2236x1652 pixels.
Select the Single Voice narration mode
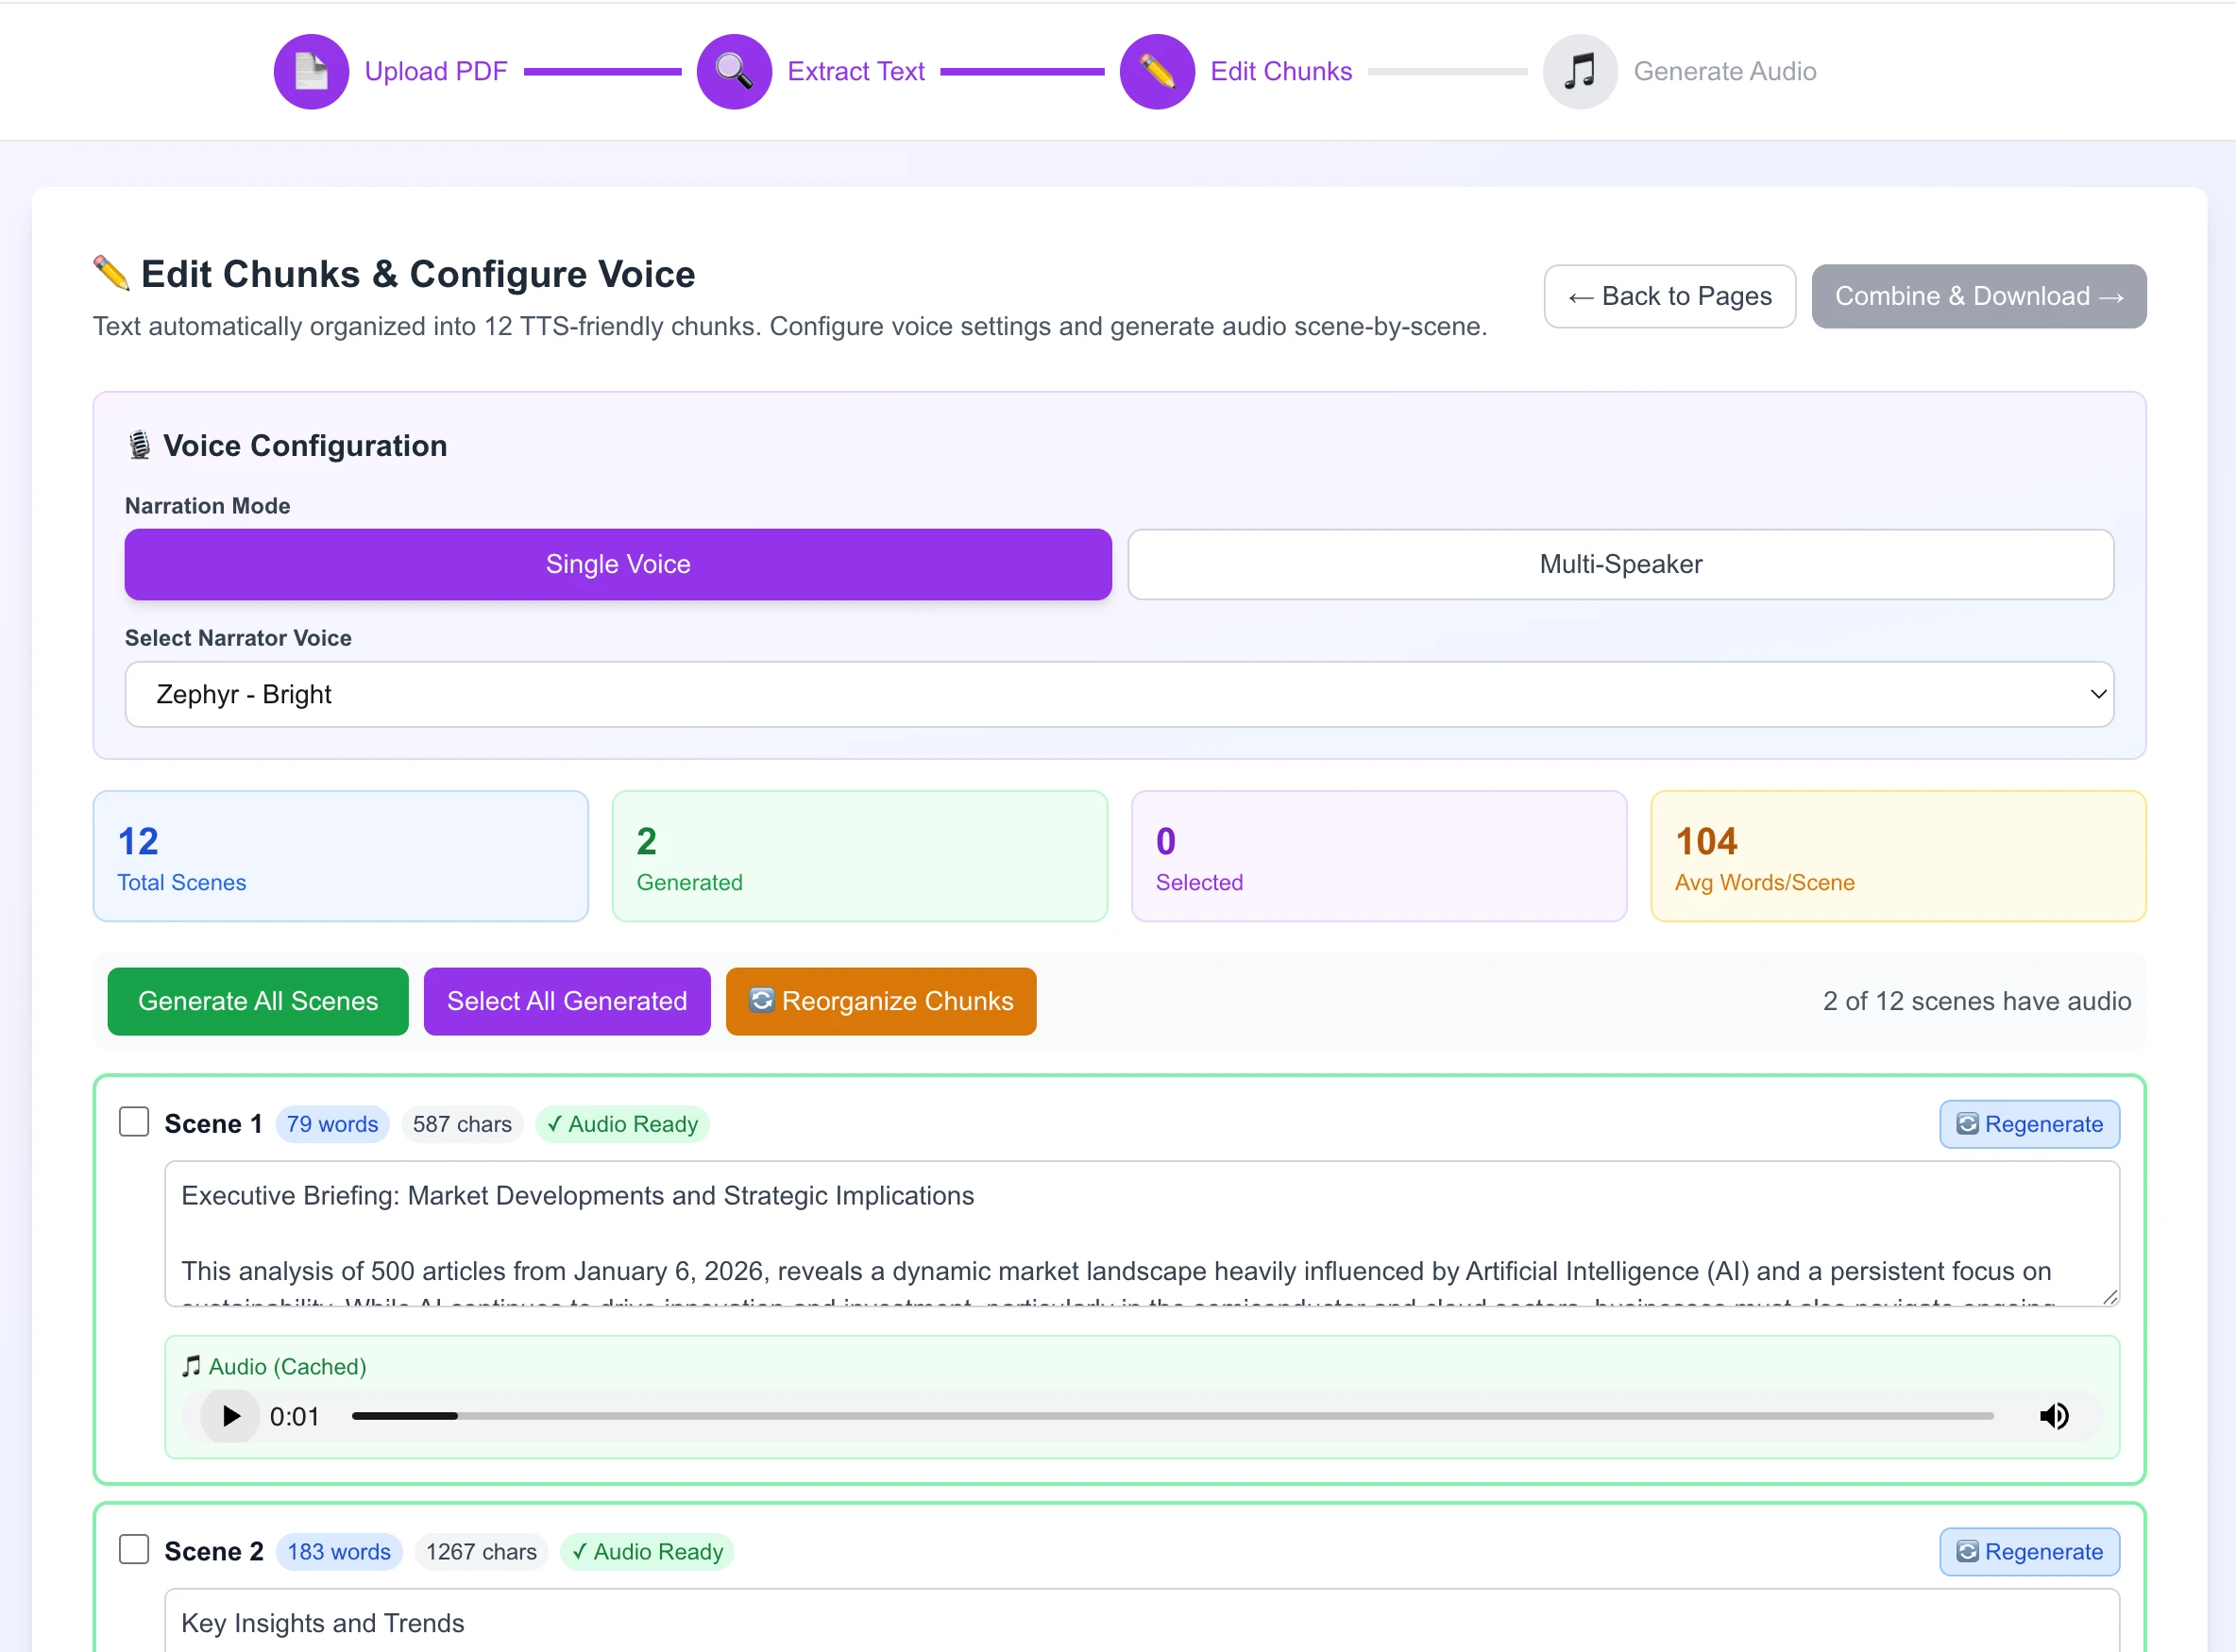click(617, 564)
